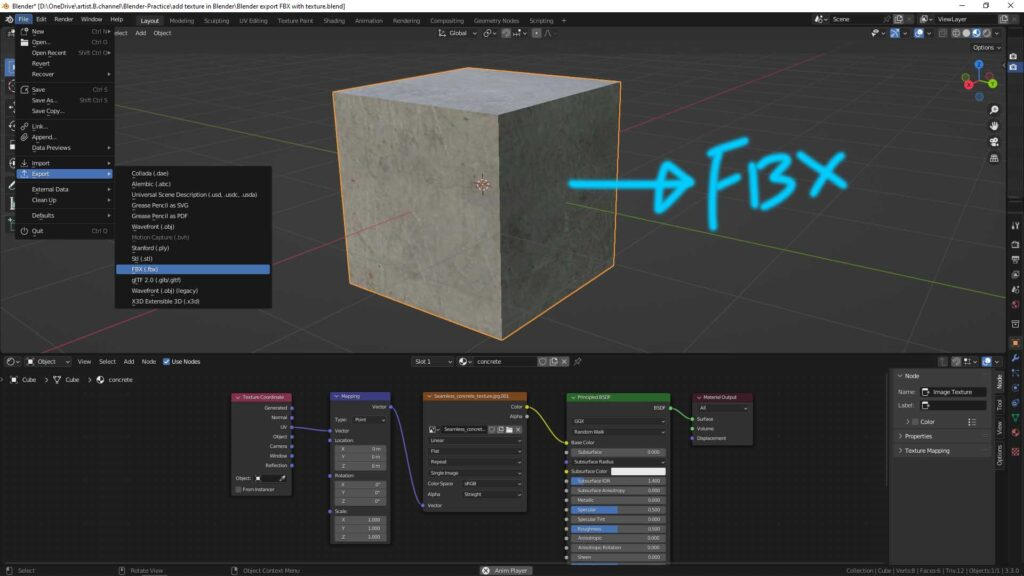Image resolution: width=1024 pixels, height=576 pixels.
Task: Toggle the From Instancer checkbox
Action: click(x=238, y=489)
